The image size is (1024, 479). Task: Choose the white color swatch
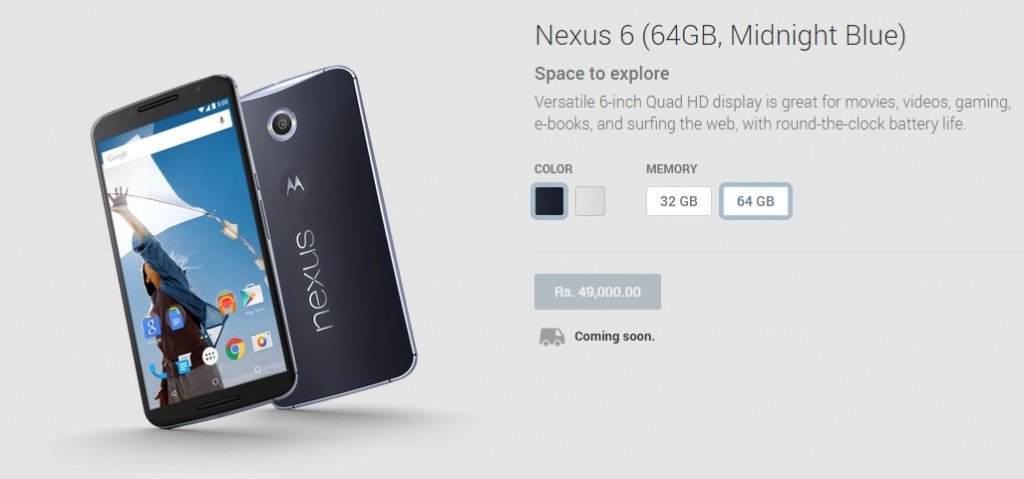tap(590, 201)
